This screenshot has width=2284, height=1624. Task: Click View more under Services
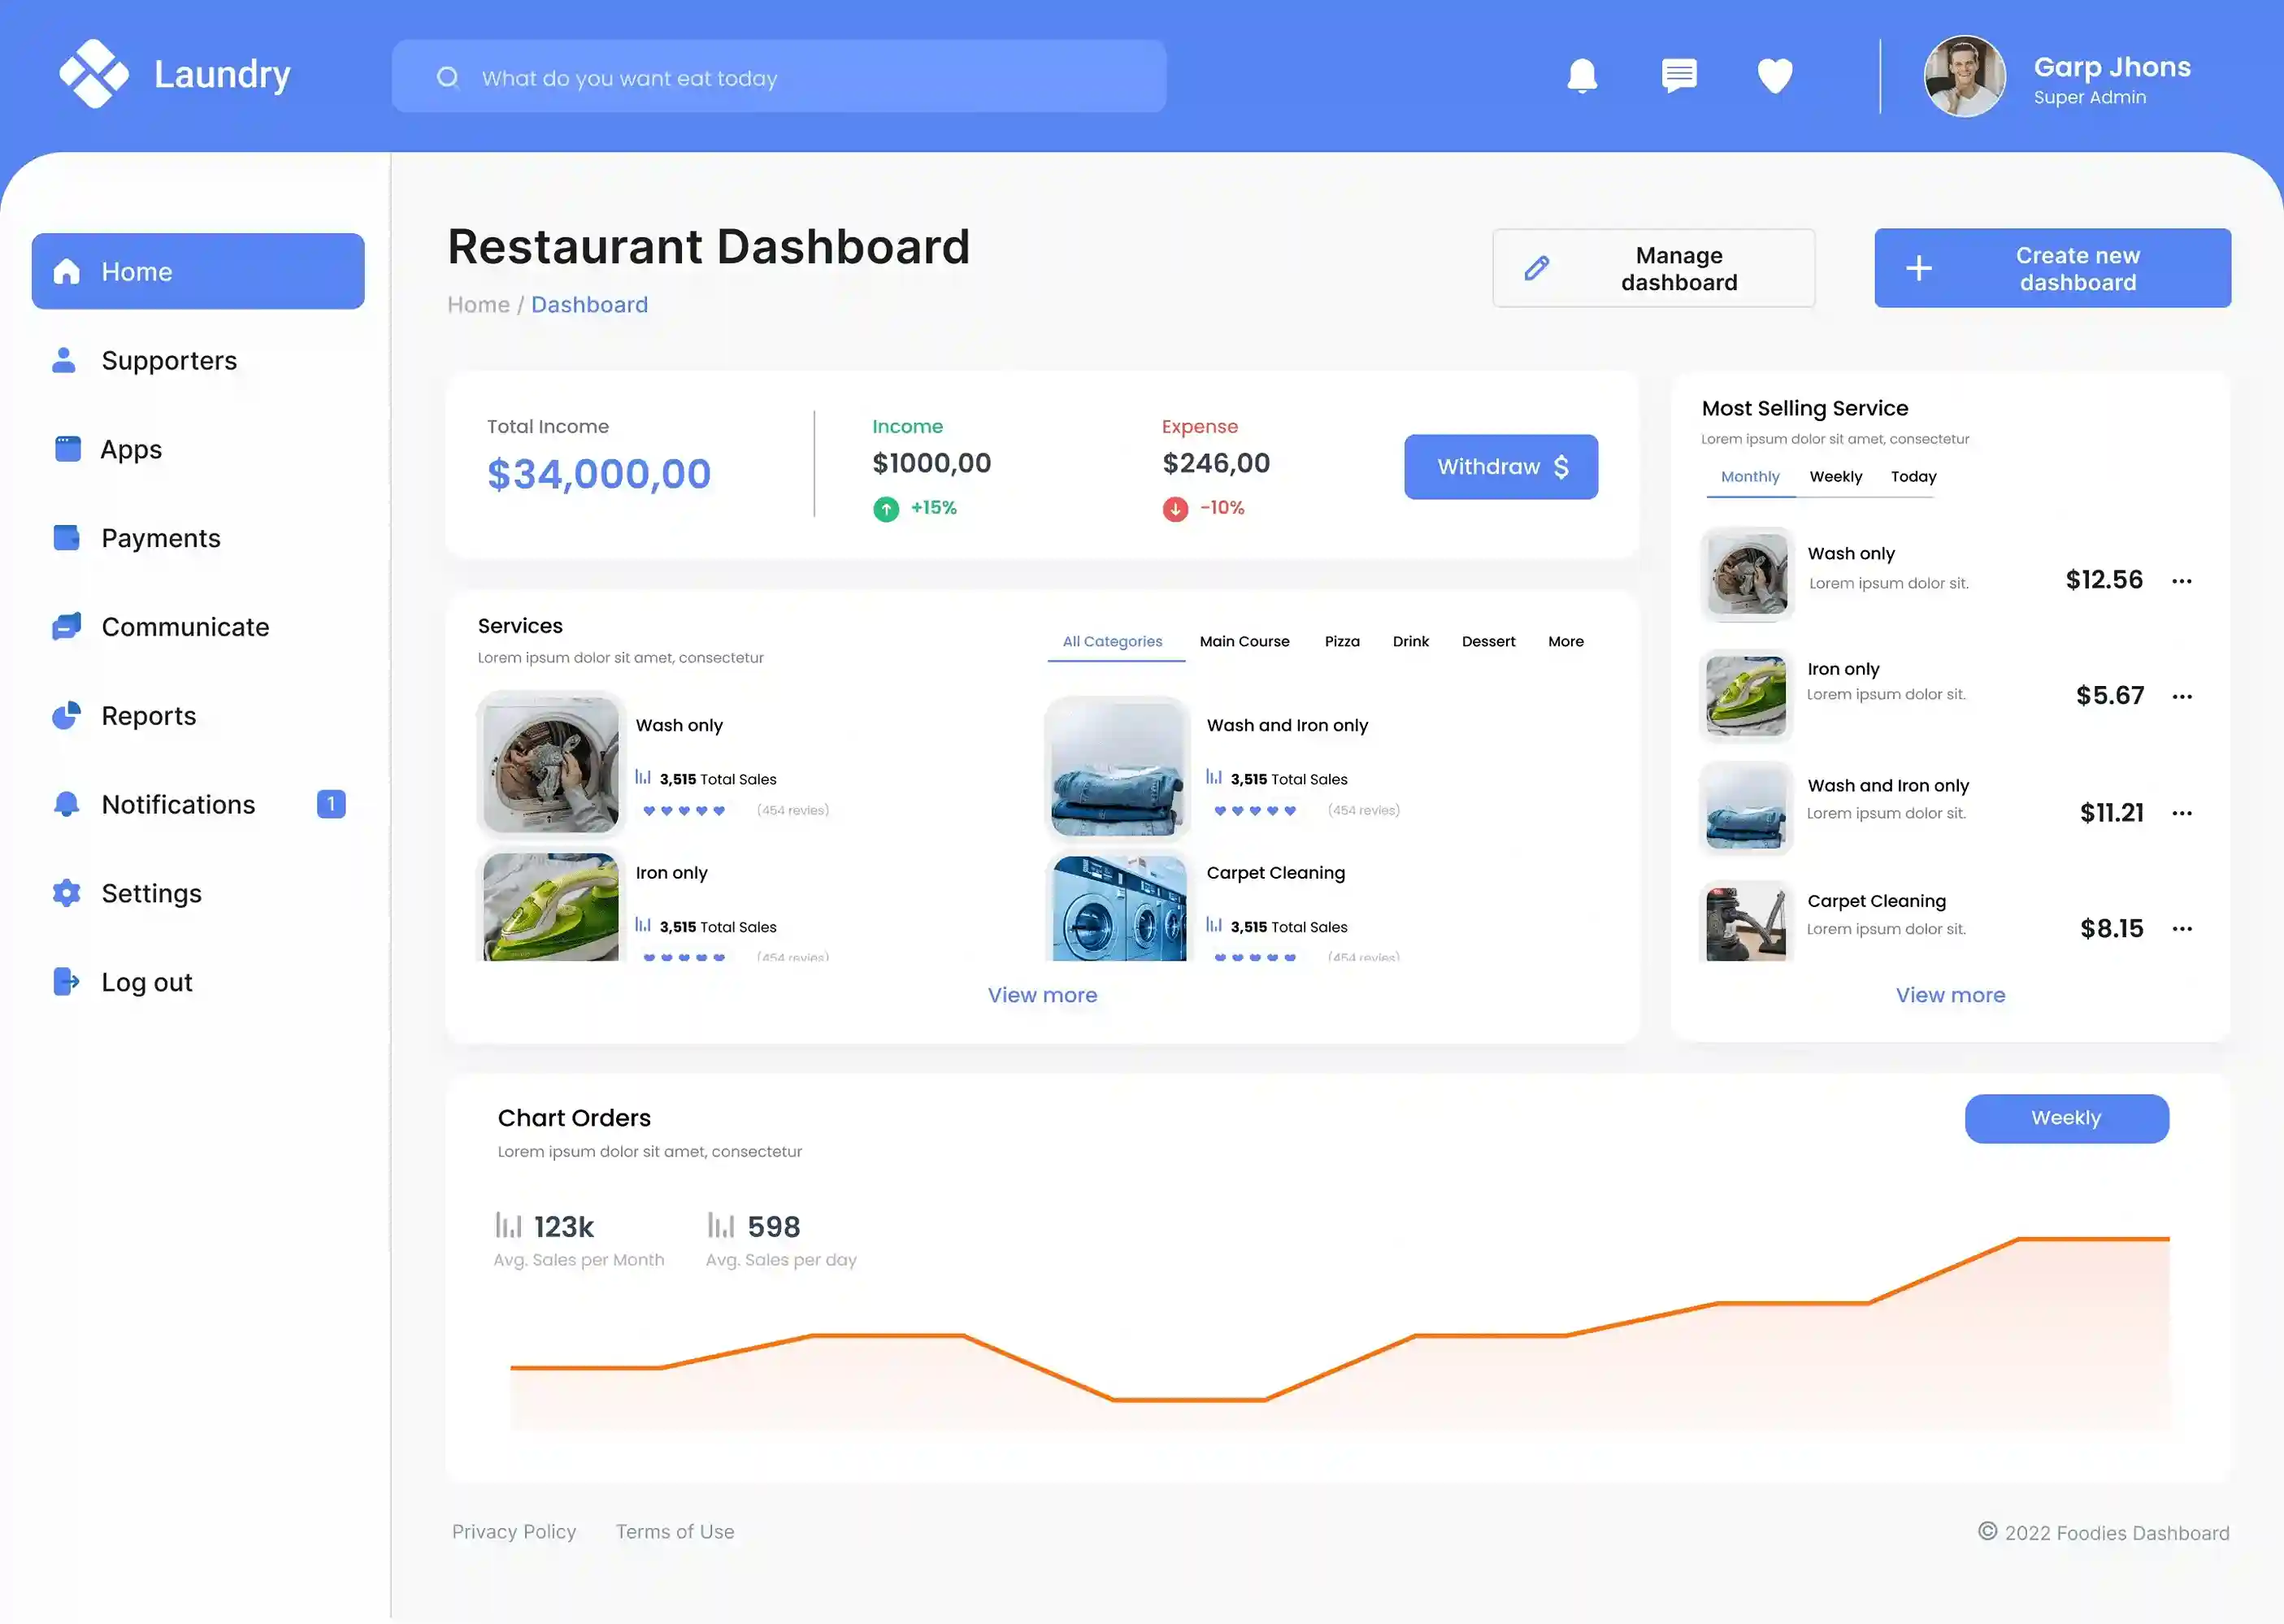click(x=1042, y=995)
